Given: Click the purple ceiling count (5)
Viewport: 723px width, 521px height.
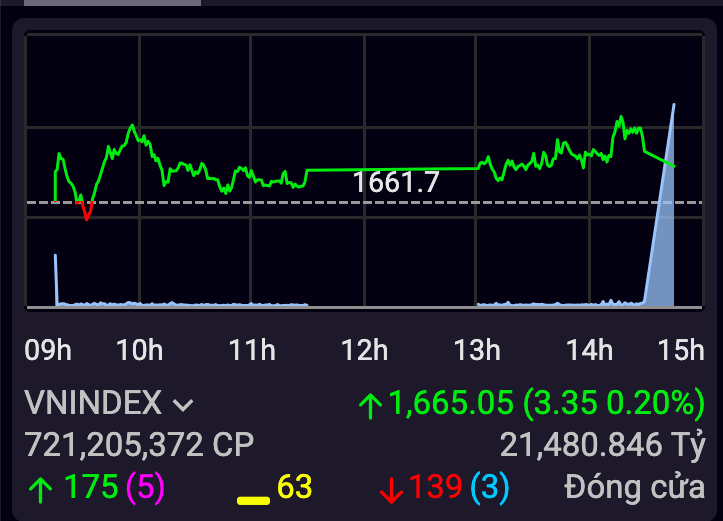Looking at the screenshot, I should pos(145,488).
